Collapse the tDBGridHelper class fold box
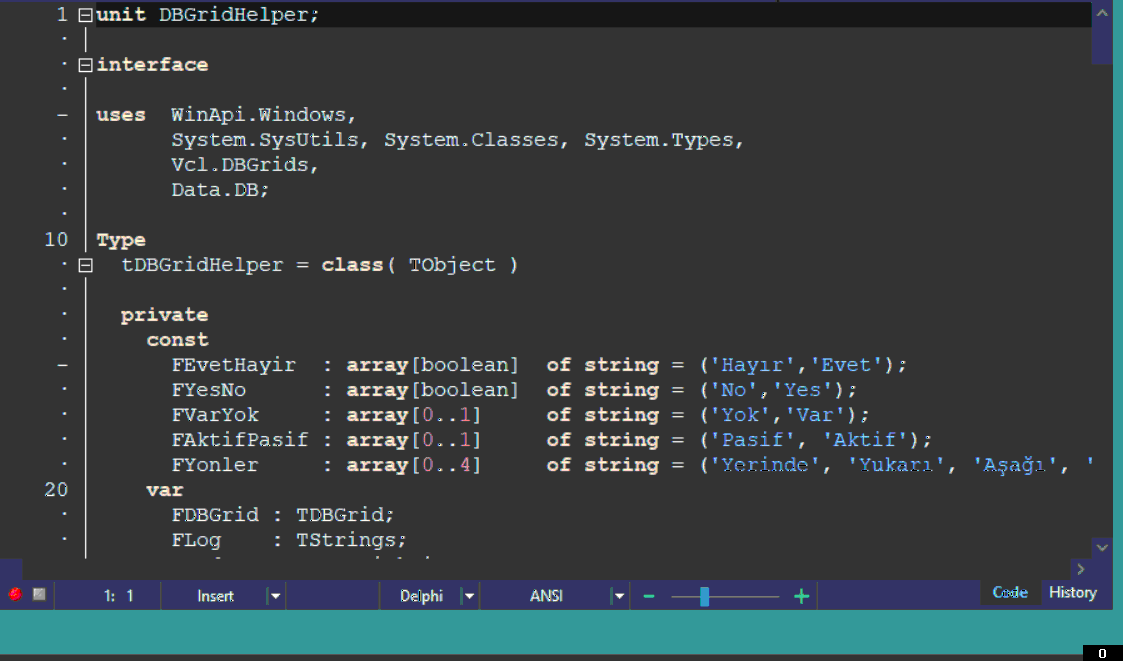Viewport: 1123px width, 661px height. click(85, 266)
